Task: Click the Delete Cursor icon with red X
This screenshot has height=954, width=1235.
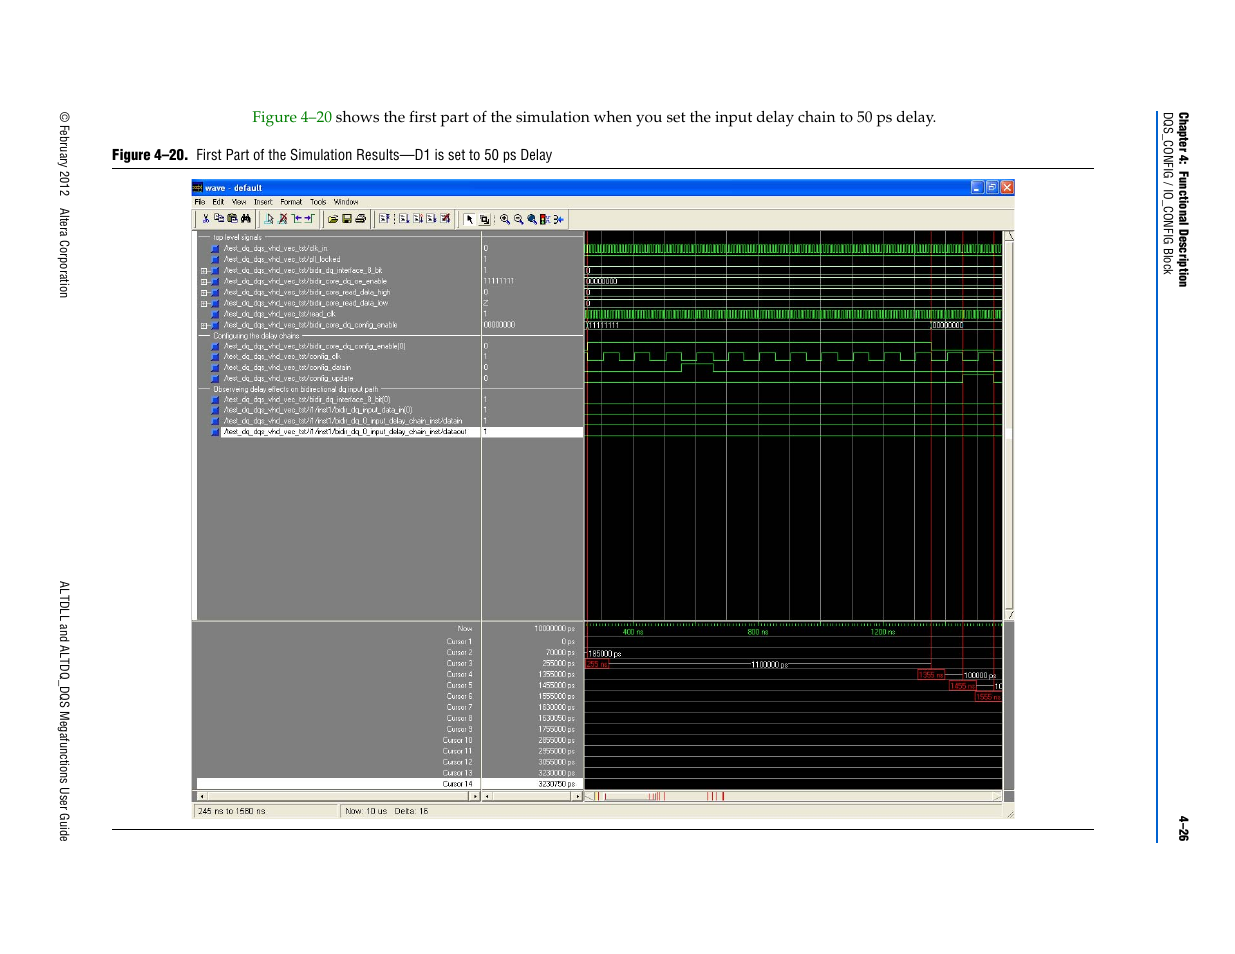Action: (283, 219)
